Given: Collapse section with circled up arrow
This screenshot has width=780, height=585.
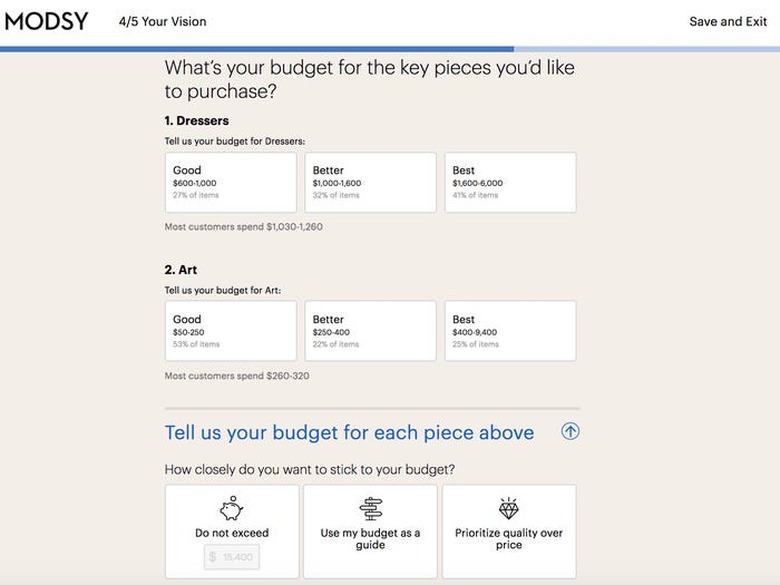Looking at the screenshot, I should pos(570,432).
